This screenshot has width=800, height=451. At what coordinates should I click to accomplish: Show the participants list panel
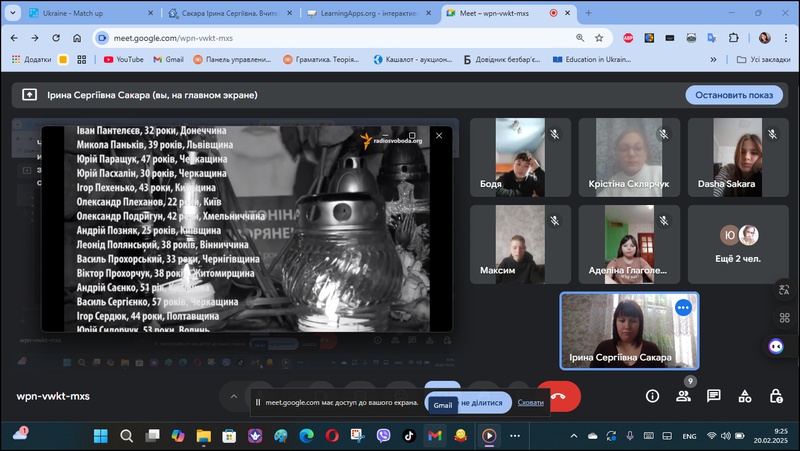click(x=683, y=396)
